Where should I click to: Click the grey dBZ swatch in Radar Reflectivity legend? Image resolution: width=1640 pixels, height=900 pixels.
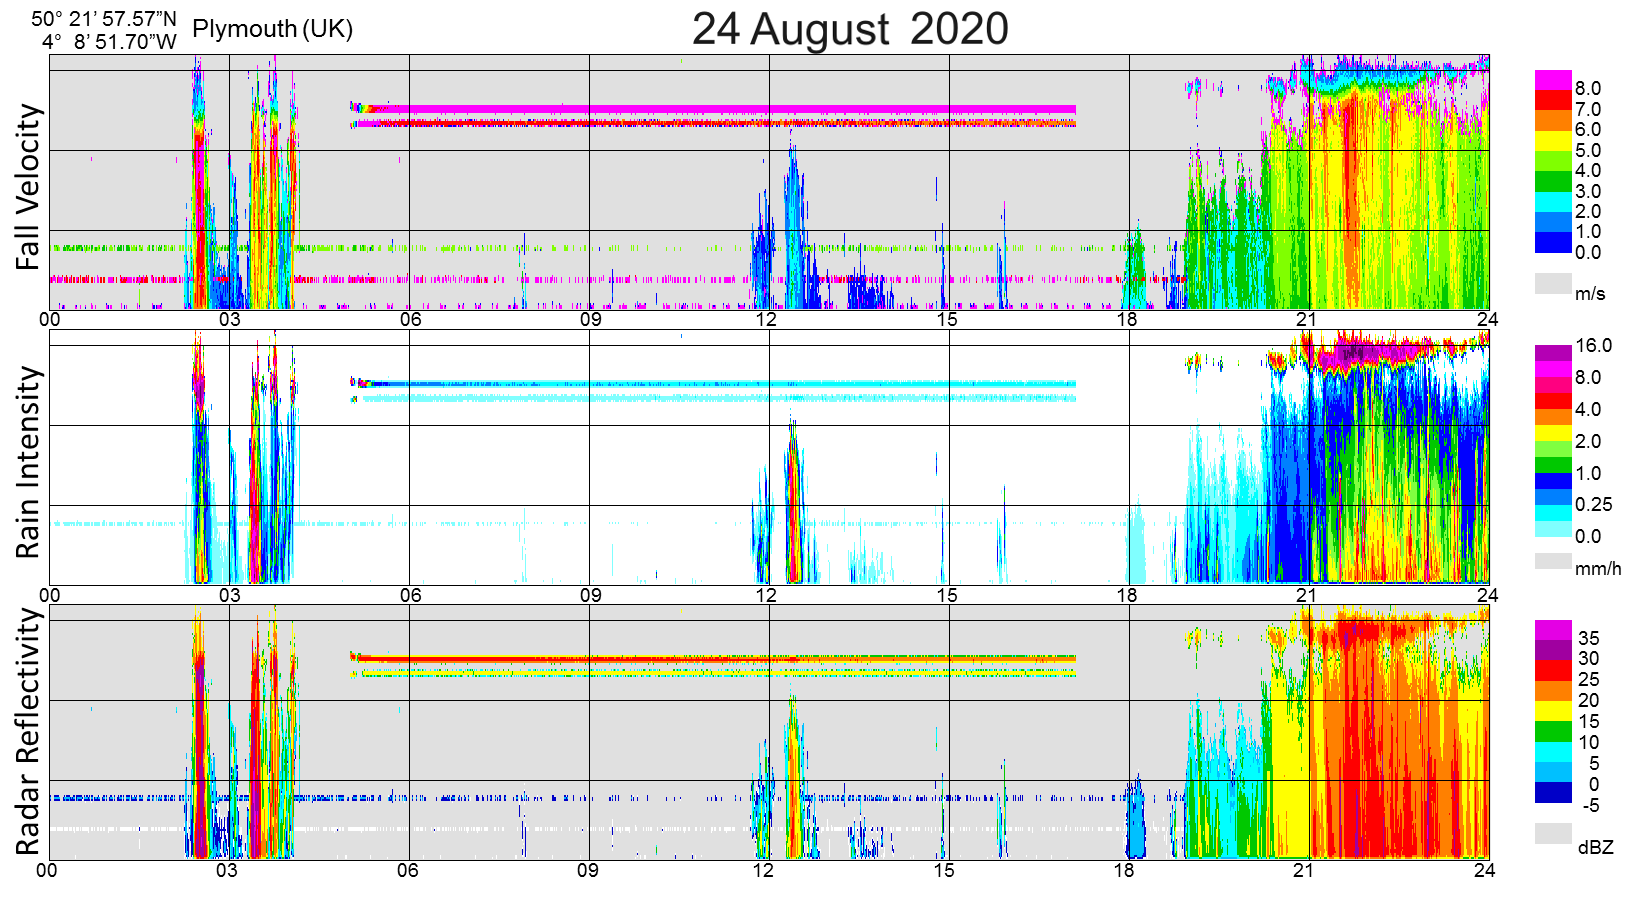[1553, 834]
